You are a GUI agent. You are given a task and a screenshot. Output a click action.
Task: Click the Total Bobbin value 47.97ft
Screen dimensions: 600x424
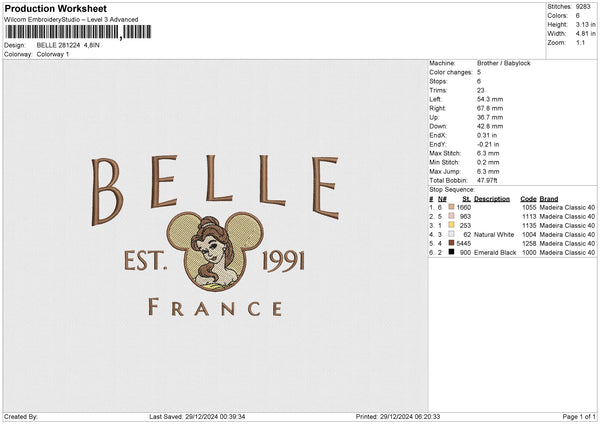click(x=487, y=180)
